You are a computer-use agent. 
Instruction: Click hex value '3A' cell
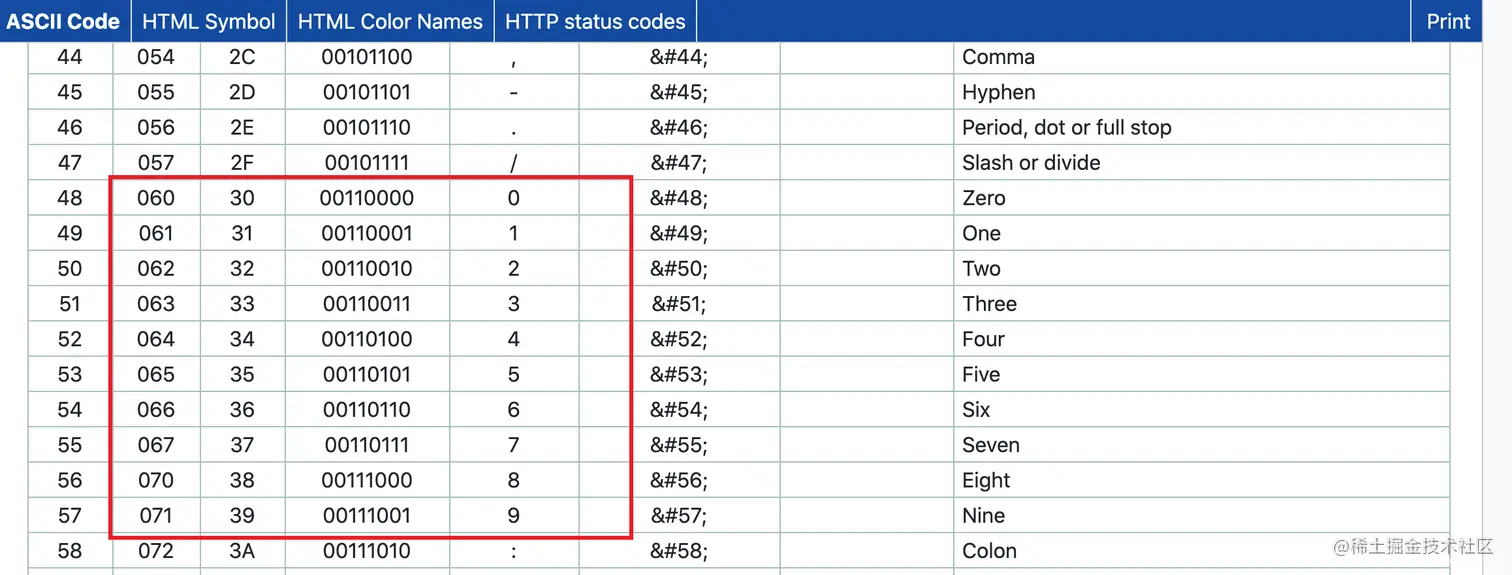243,551
